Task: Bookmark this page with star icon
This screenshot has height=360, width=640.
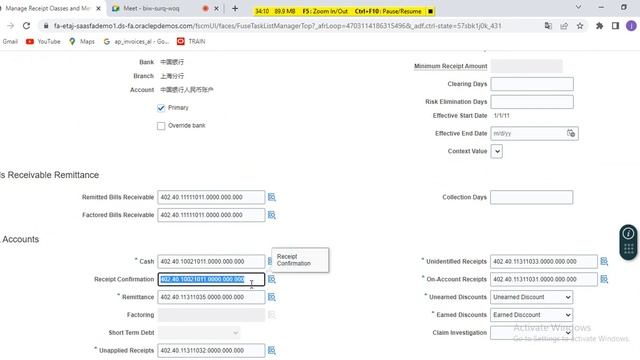Action: [x=580, y=26]
